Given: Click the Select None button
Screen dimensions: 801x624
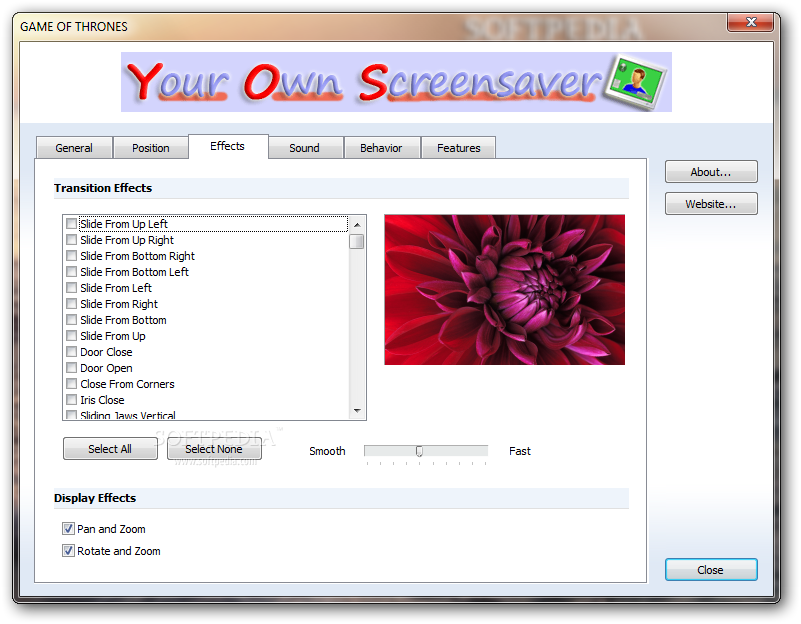Looking at the screenshot, I should click(214, 449).
